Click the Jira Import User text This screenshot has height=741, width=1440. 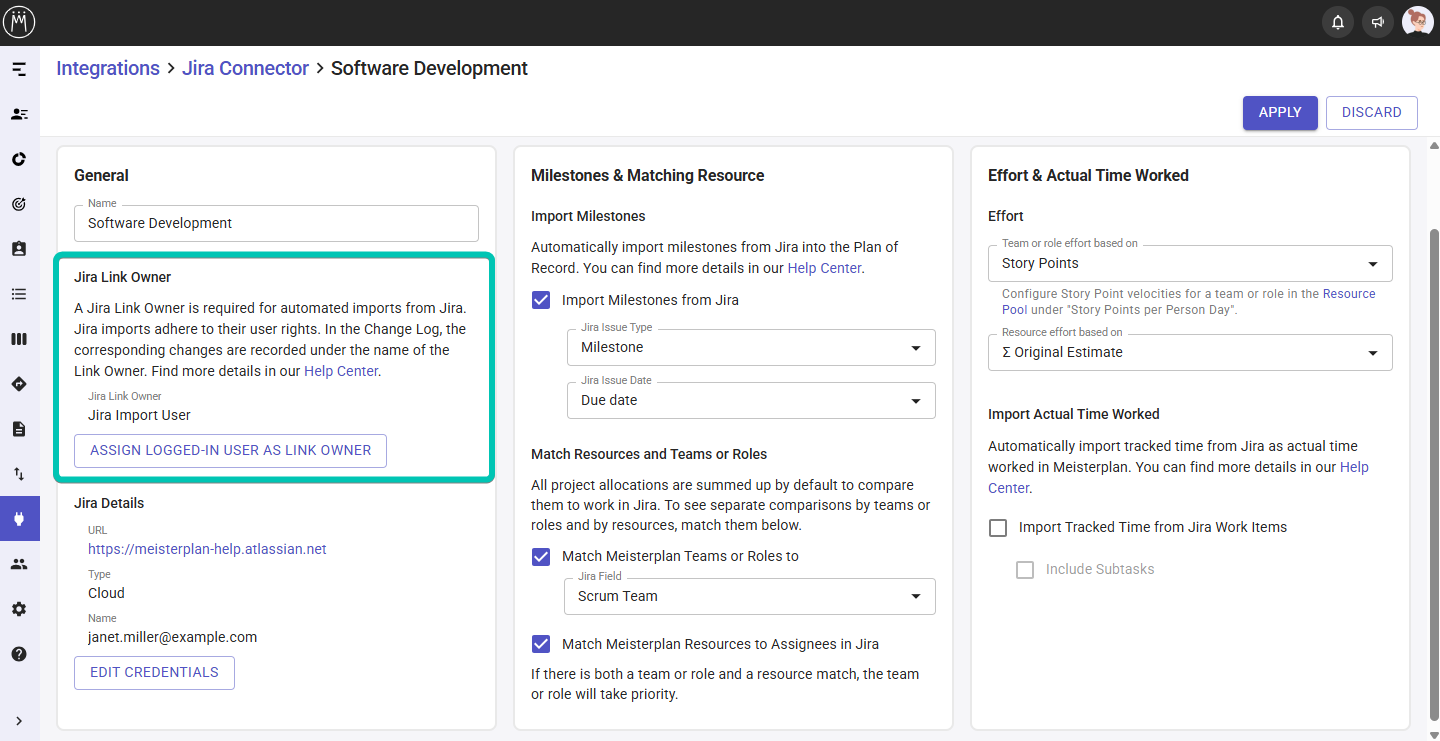coord(139,415)
